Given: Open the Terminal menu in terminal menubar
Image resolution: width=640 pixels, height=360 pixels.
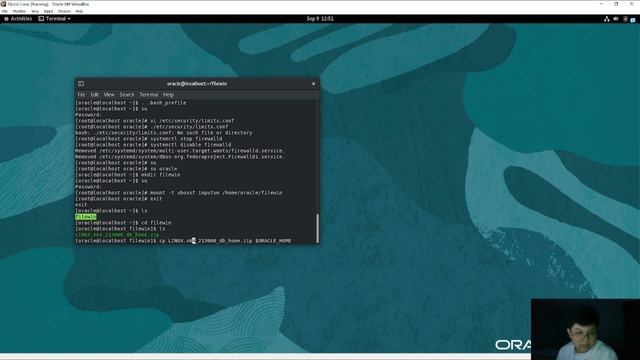Looking at the screenshot, I should [x=149, y=94].
